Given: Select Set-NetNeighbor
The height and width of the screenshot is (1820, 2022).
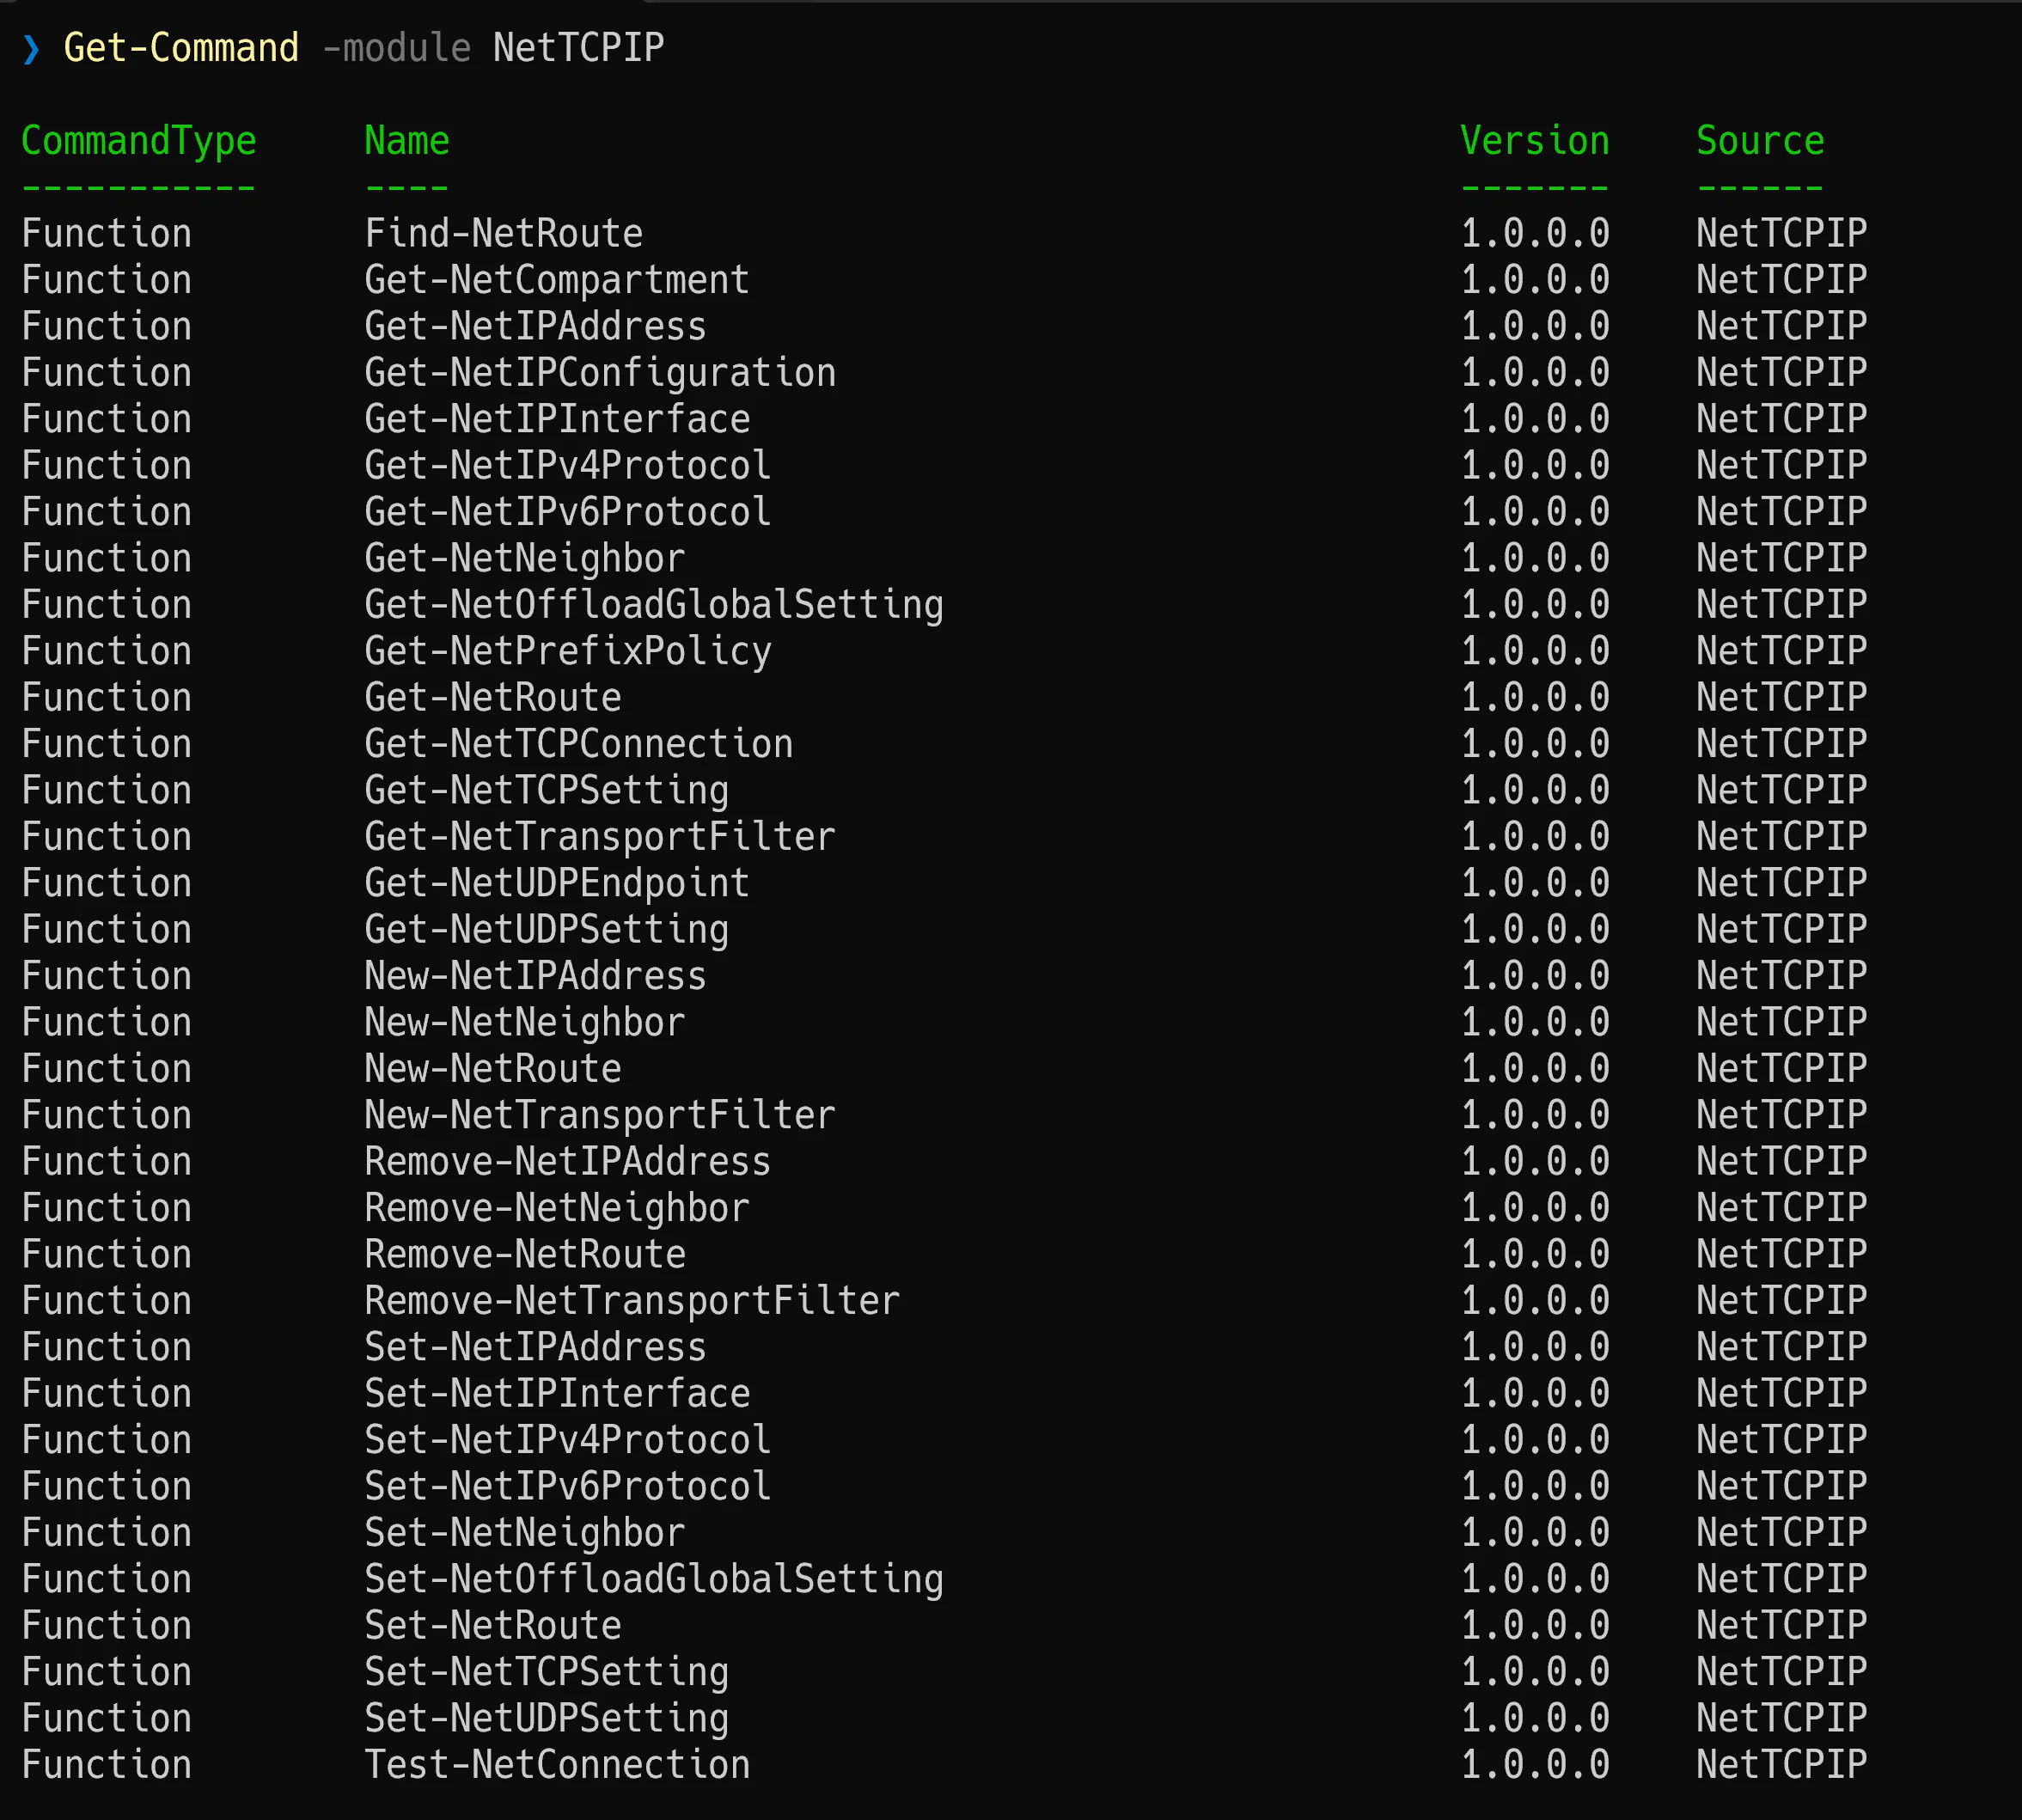Looking at the screenshot, I should point(525,1533).
